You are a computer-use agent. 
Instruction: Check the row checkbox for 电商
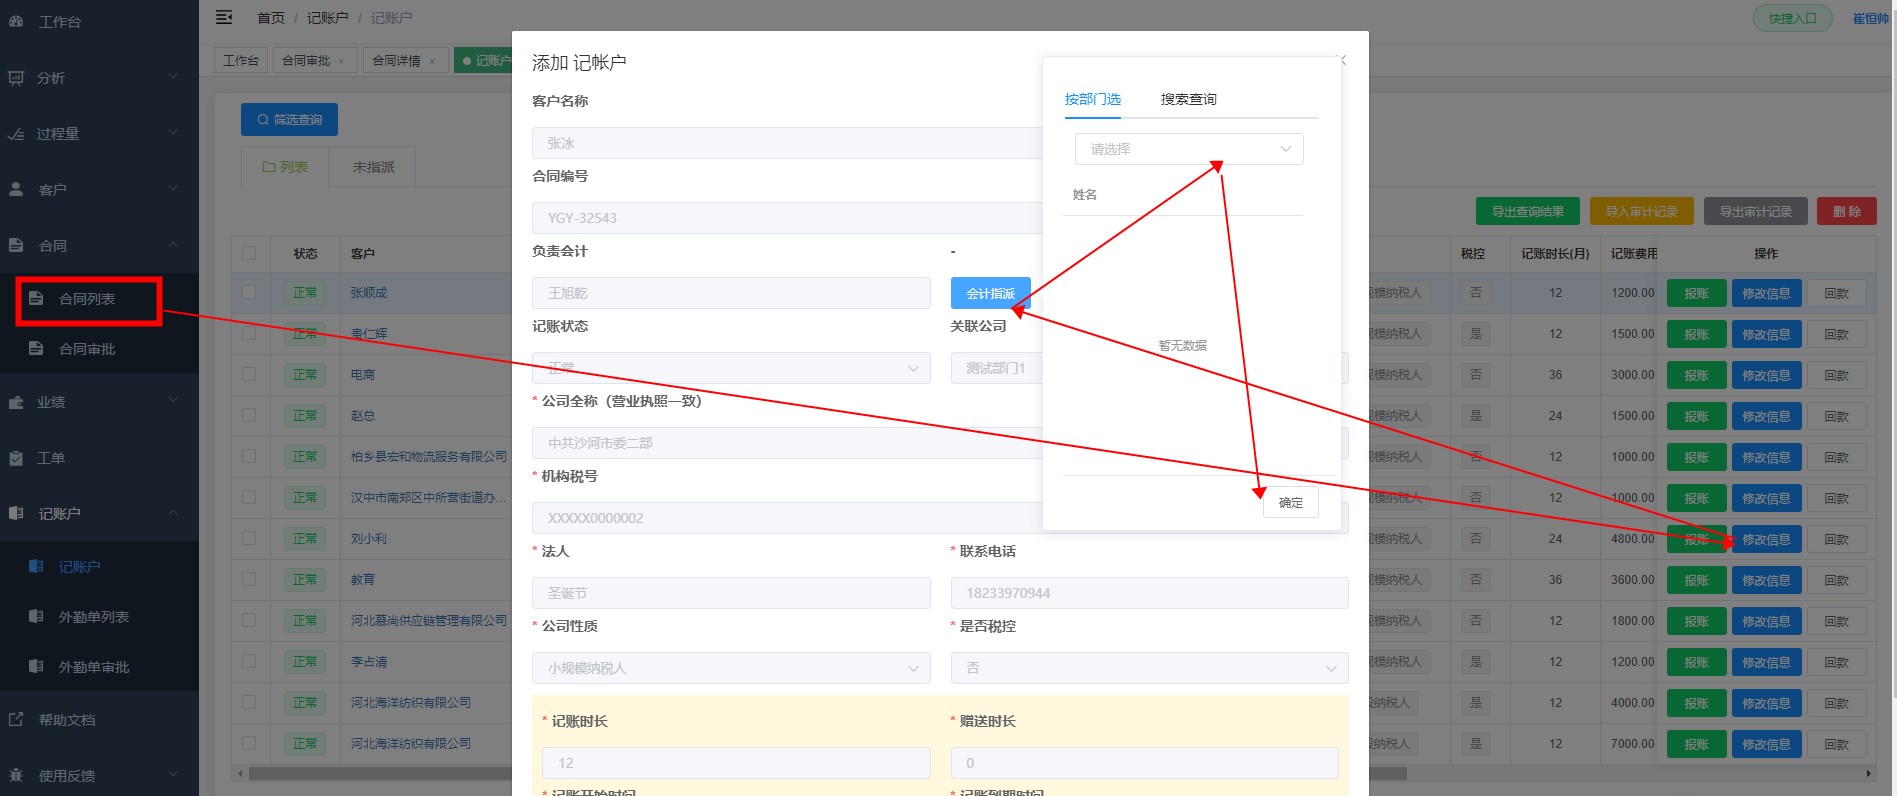pos(249,374)
